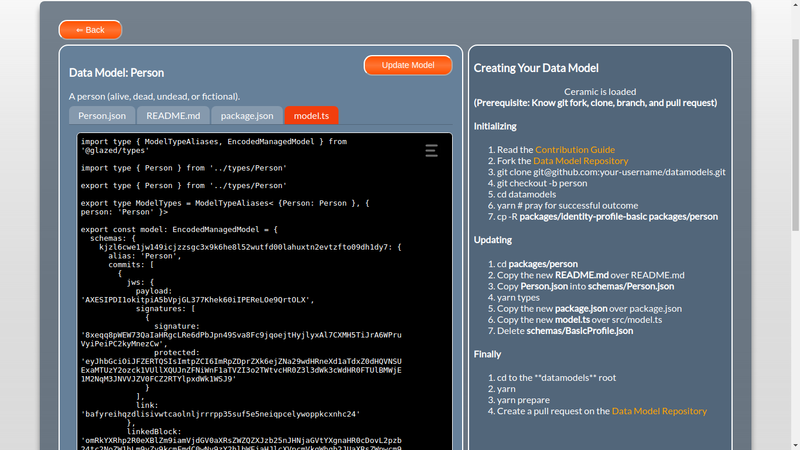This screenshot has height=450, width=800.
Task: Click 'Delete schemas/BasicProfile.json' step
Action: pos(565,331)
